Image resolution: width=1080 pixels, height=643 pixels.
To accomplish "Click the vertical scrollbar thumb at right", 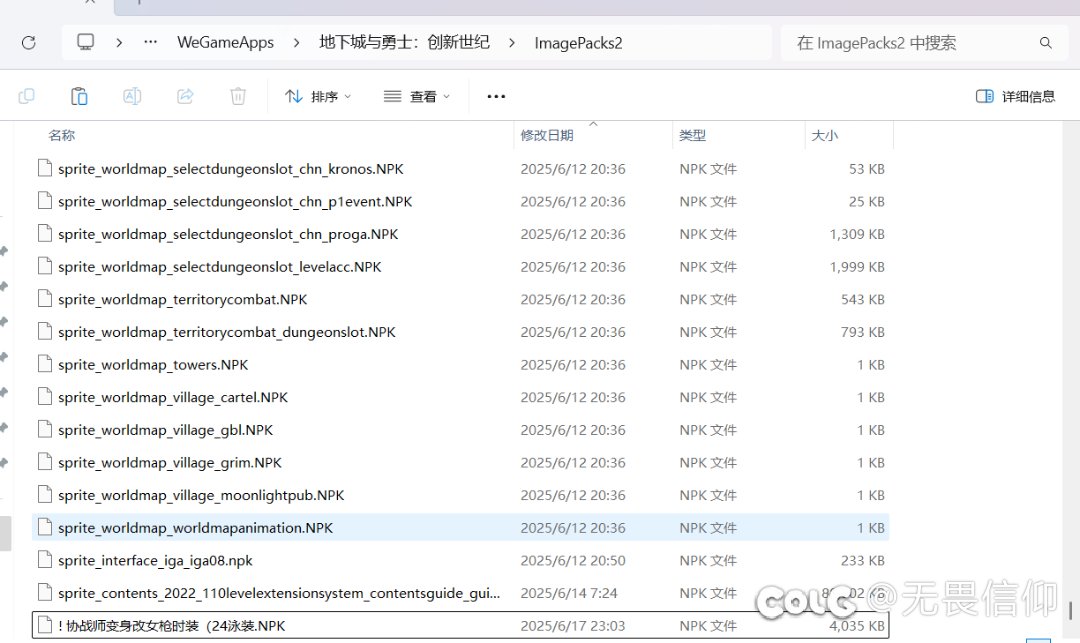I will pos(1070,610).
